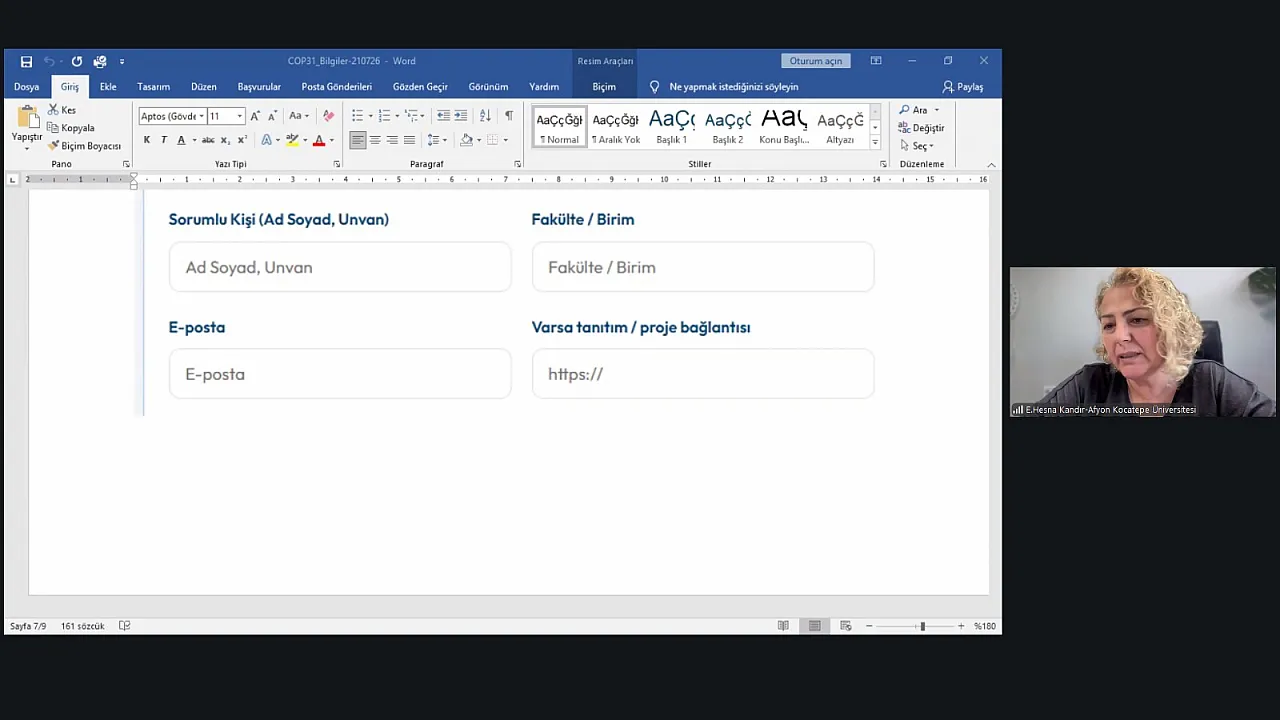Apply yellow text highlight color
Viewport: 1280px width, 720px height.
[291, 140]
